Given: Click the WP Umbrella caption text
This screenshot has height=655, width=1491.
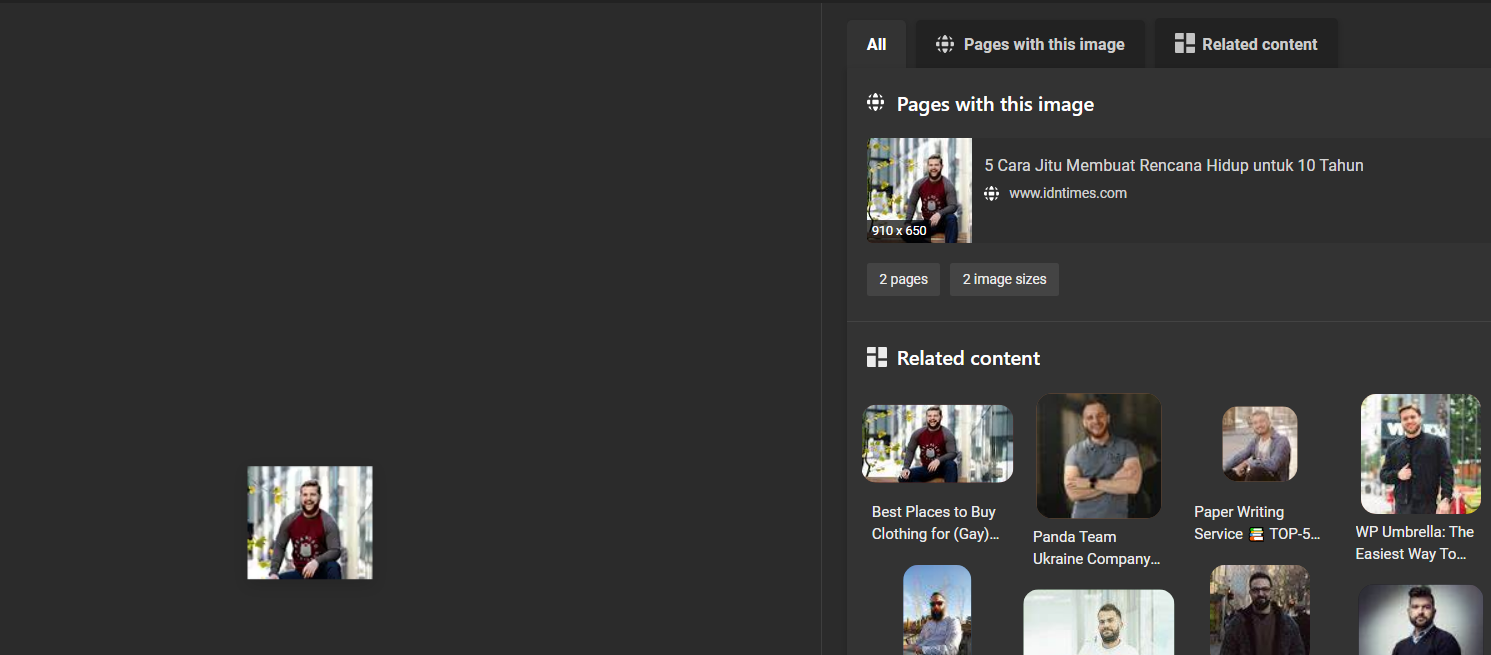Looking at the screenshot, I should coord(1414,543).
